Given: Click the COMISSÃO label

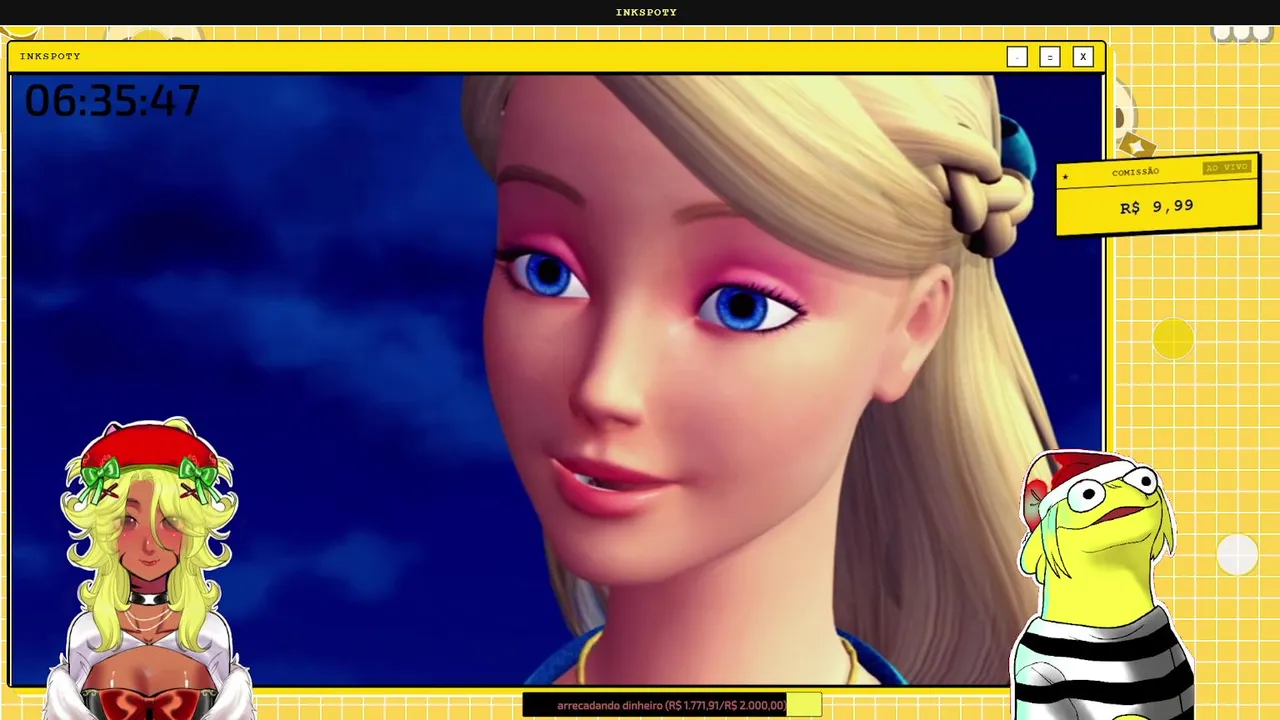Looking at the screenshot, I should tap(1136, 172).
